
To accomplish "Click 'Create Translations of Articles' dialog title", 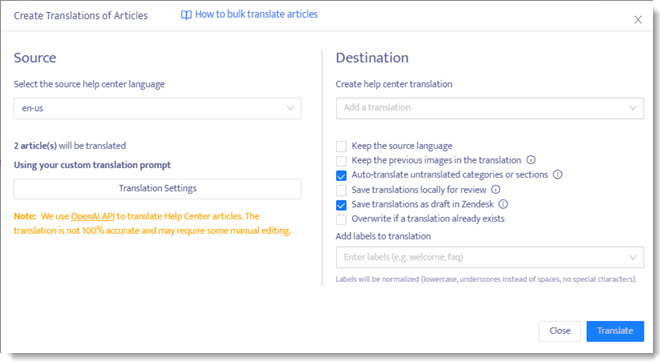I will coord(81,16).
